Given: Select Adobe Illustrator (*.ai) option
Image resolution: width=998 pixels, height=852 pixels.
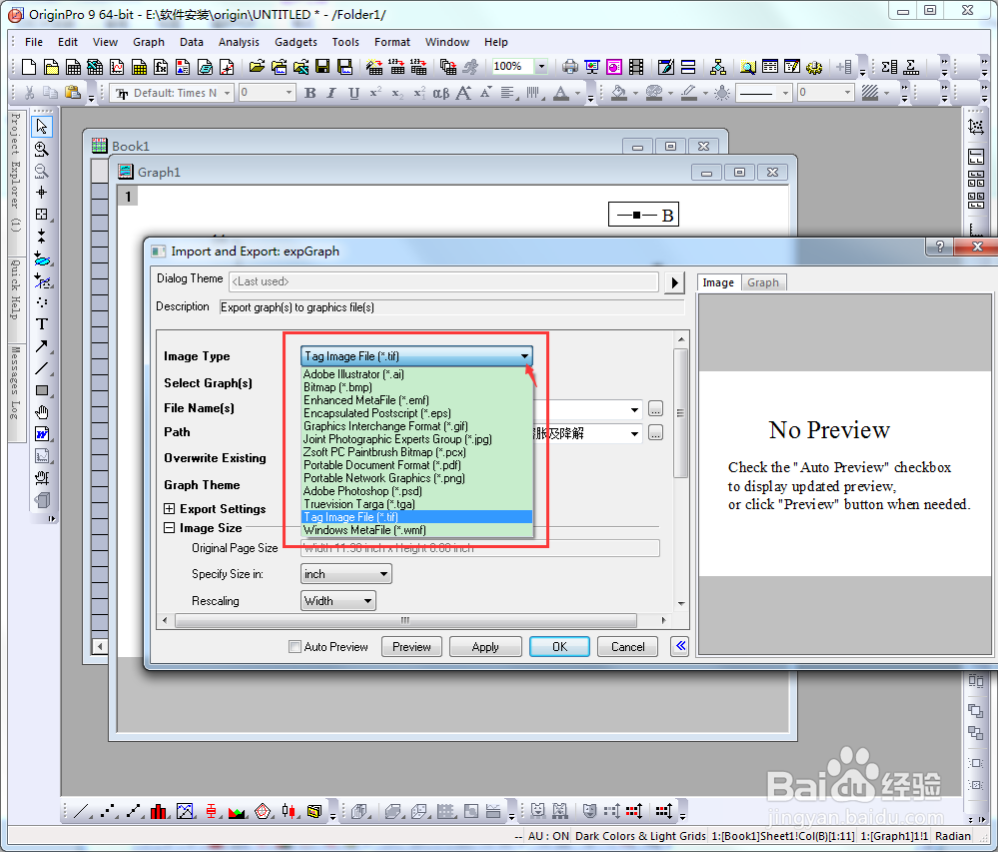Looking at the screenshot, I should click(x=417, y=374).
